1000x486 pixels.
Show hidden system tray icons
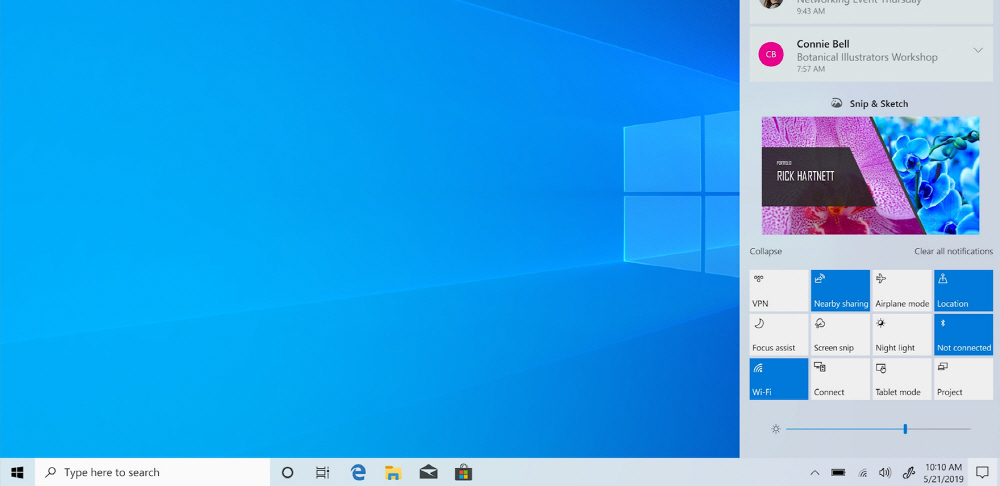click(814, 472)
